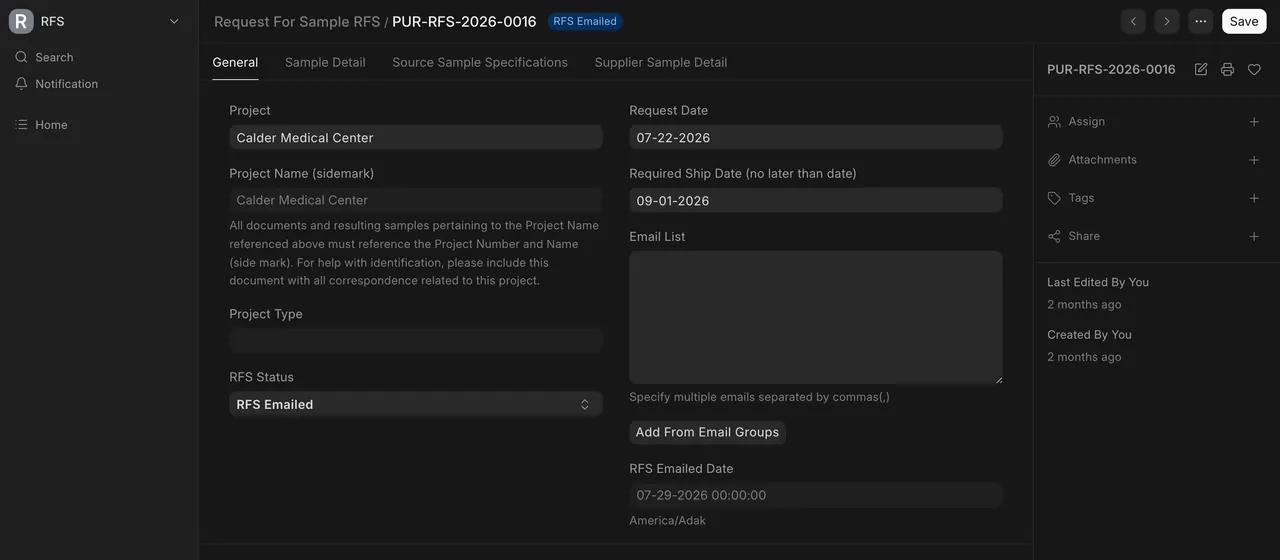Open the three-dot more options menu
This screenshot has height=560, width=1280.
(1201, 21)
